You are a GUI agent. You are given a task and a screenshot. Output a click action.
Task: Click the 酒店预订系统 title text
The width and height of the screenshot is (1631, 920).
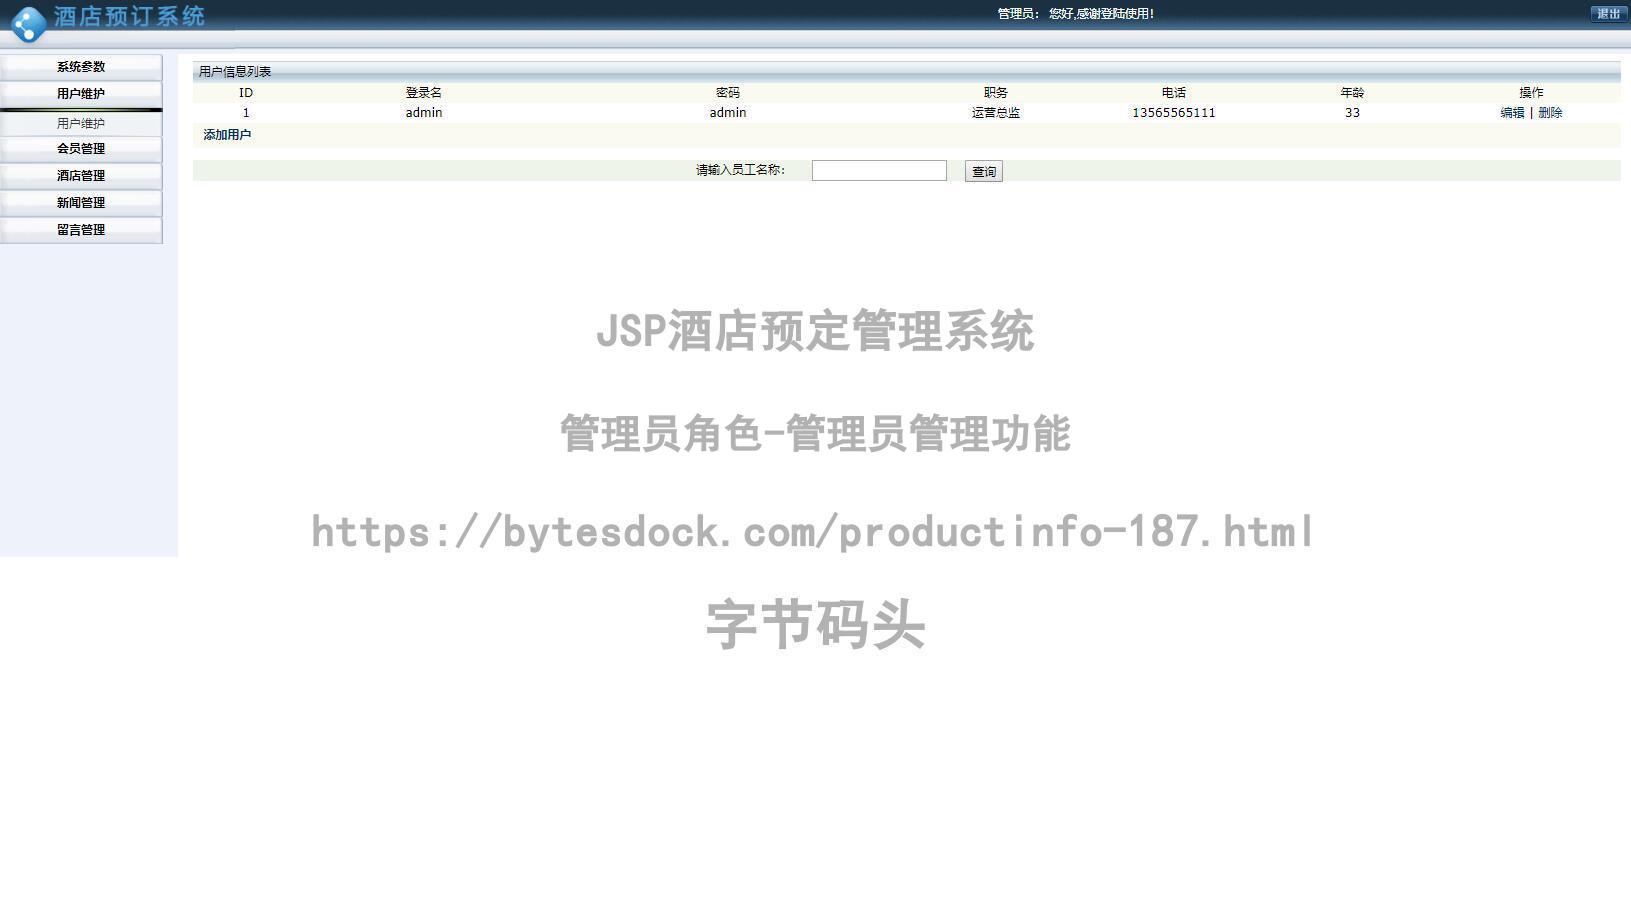click(129, 16)
